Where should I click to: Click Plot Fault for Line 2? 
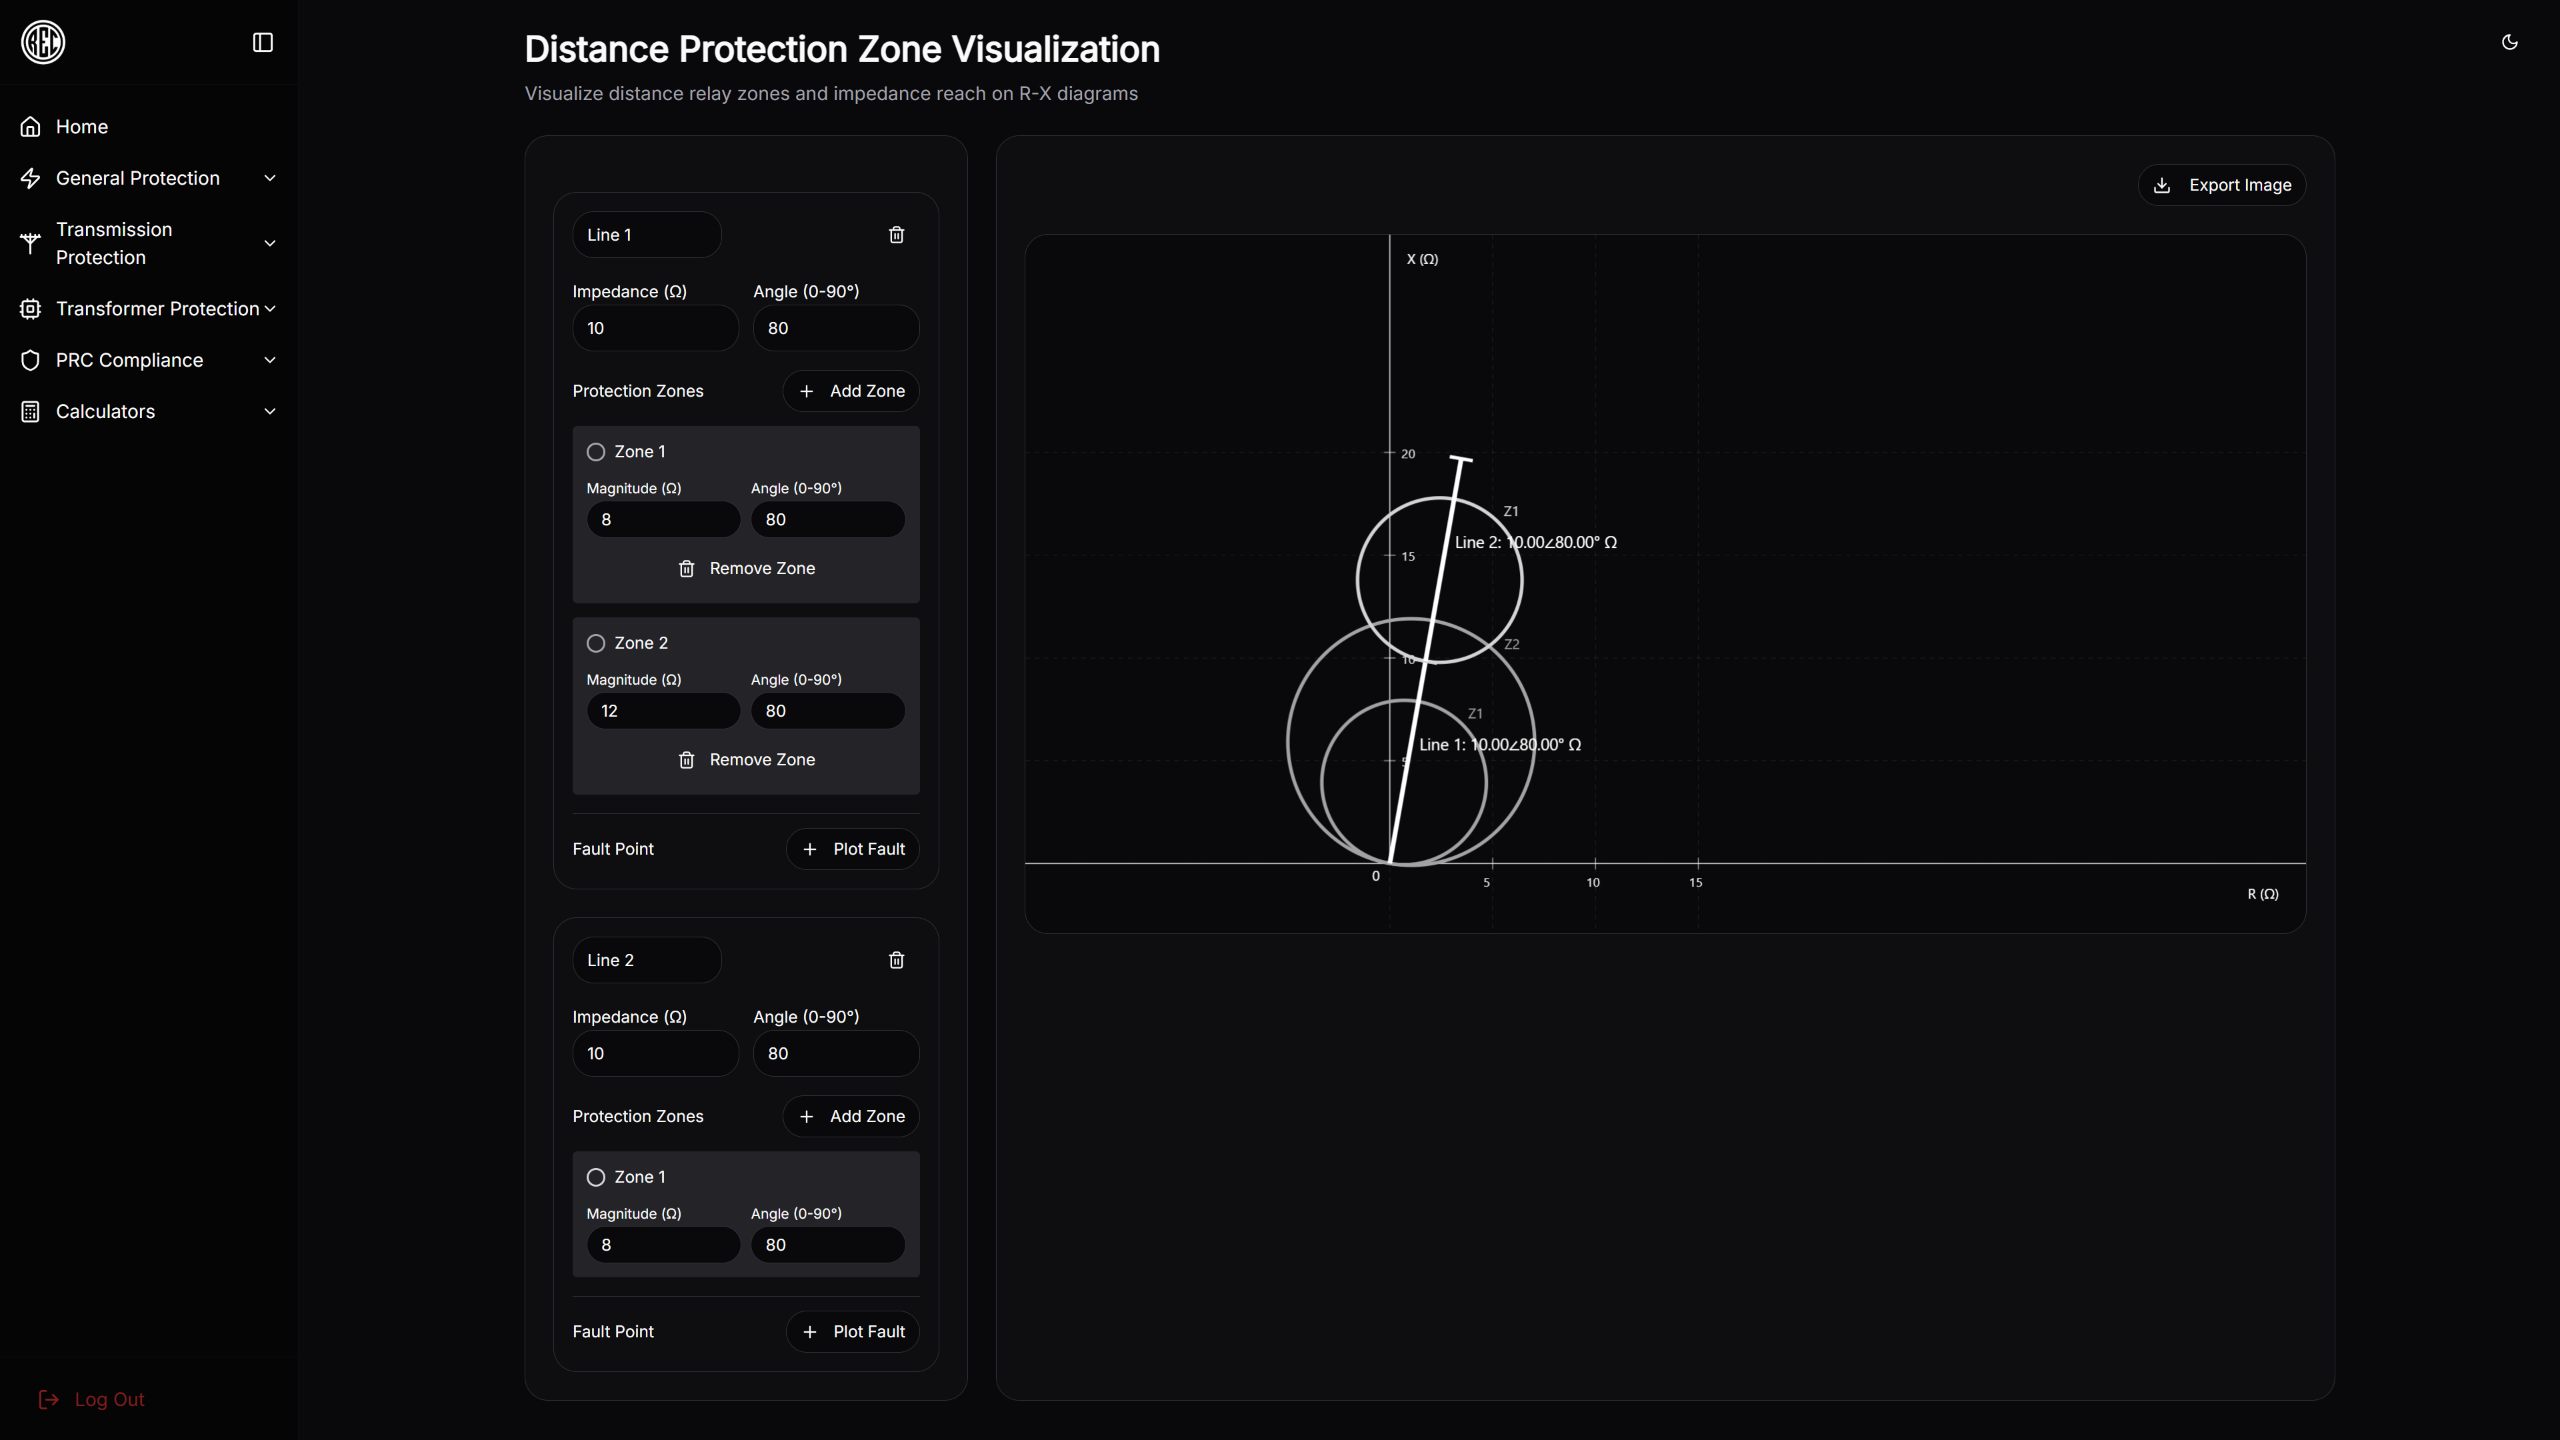tap(853, 1331)
